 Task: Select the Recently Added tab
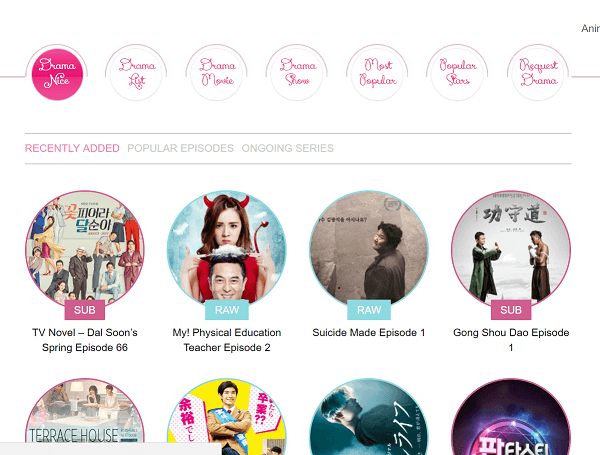(x=72, y=148)
